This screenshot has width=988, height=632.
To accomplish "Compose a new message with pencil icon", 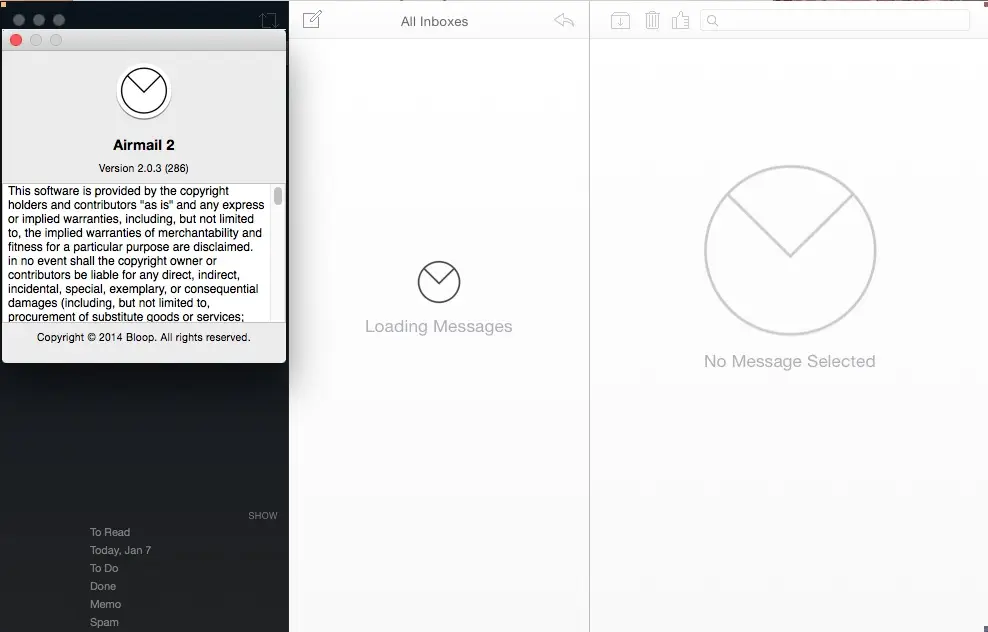I will click(313, 20).
